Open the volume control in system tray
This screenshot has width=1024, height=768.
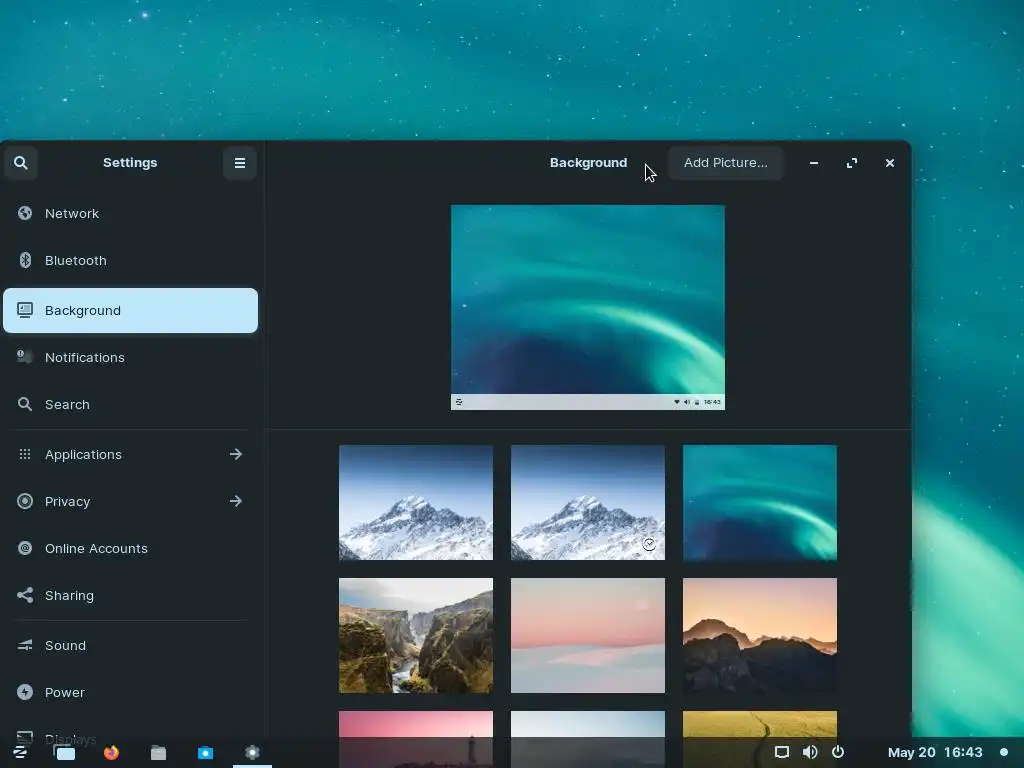(810, 752)
